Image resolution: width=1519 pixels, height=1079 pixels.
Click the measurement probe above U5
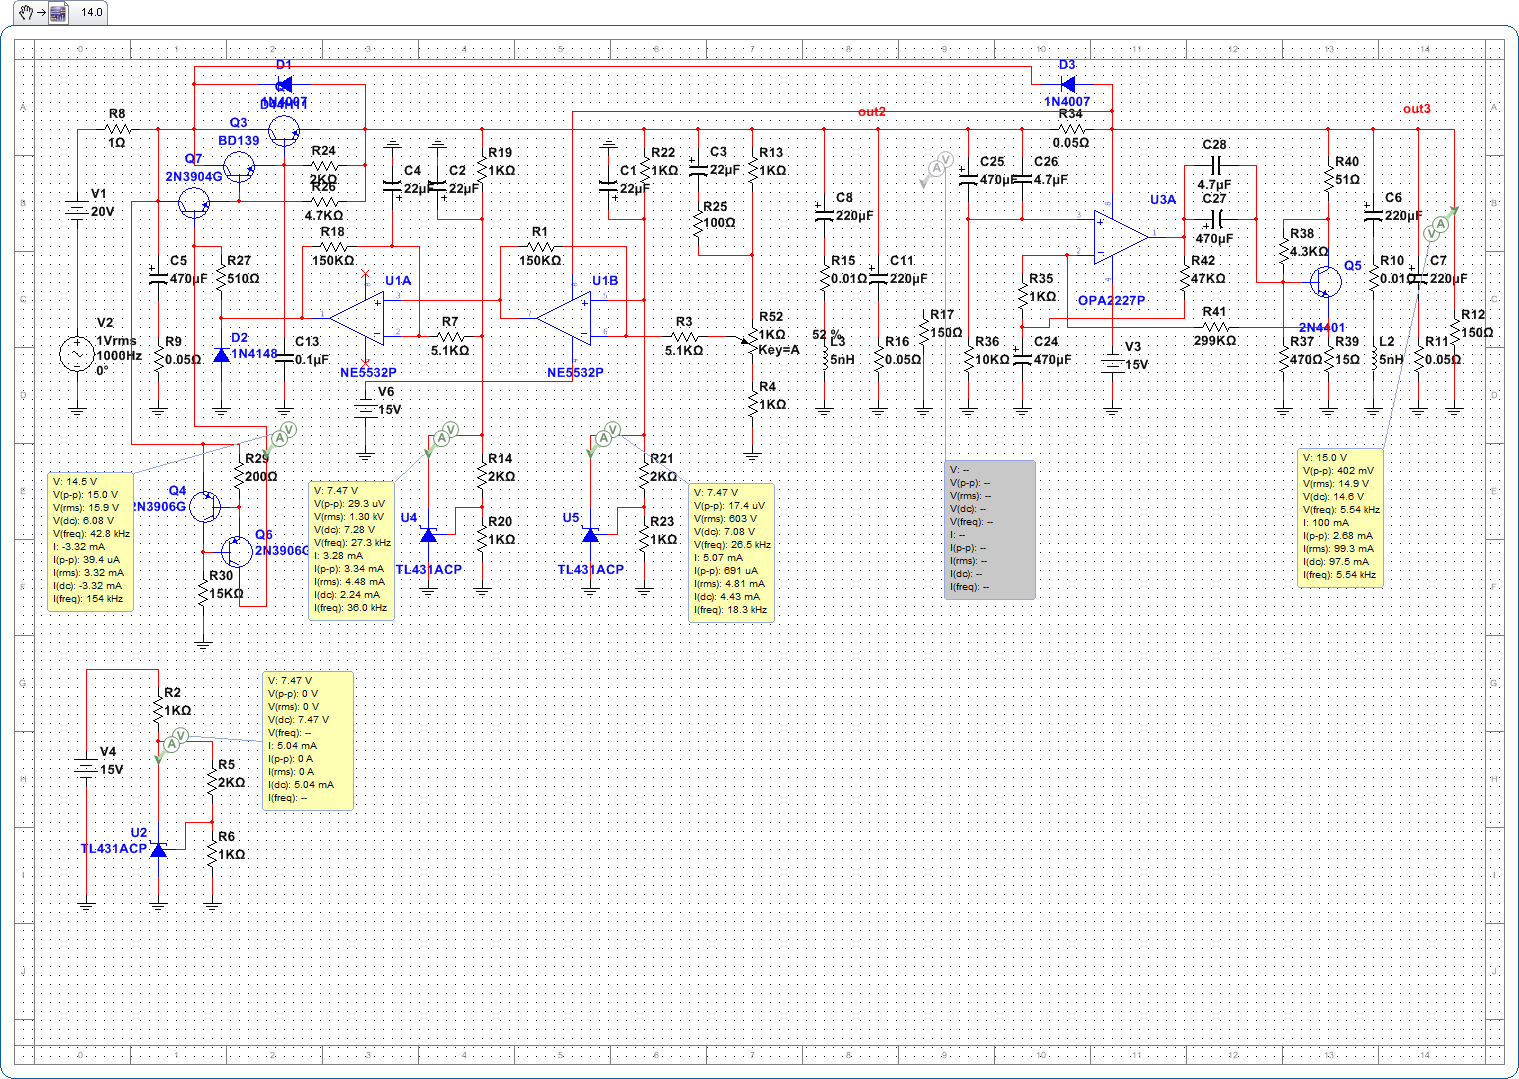pos(605,438)
